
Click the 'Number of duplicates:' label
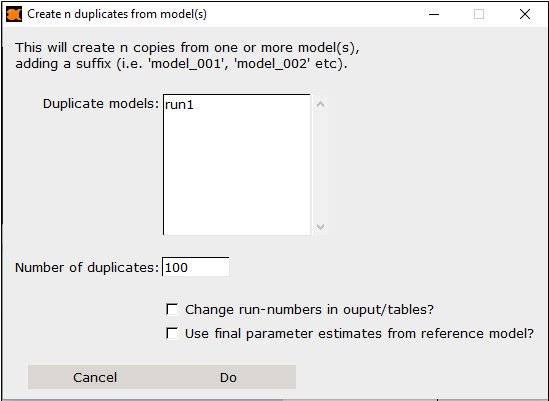click(87, 268)
